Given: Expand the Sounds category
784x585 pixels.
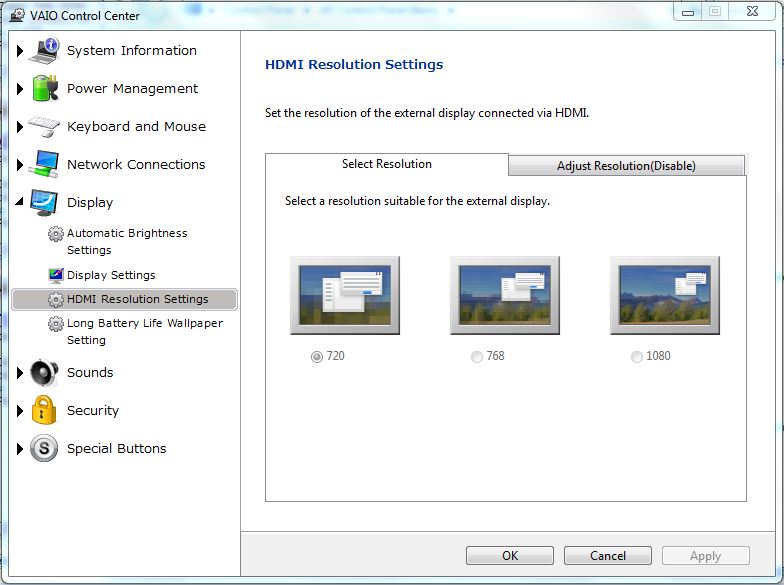Looking at the screenshot, I should coord(20,372).
